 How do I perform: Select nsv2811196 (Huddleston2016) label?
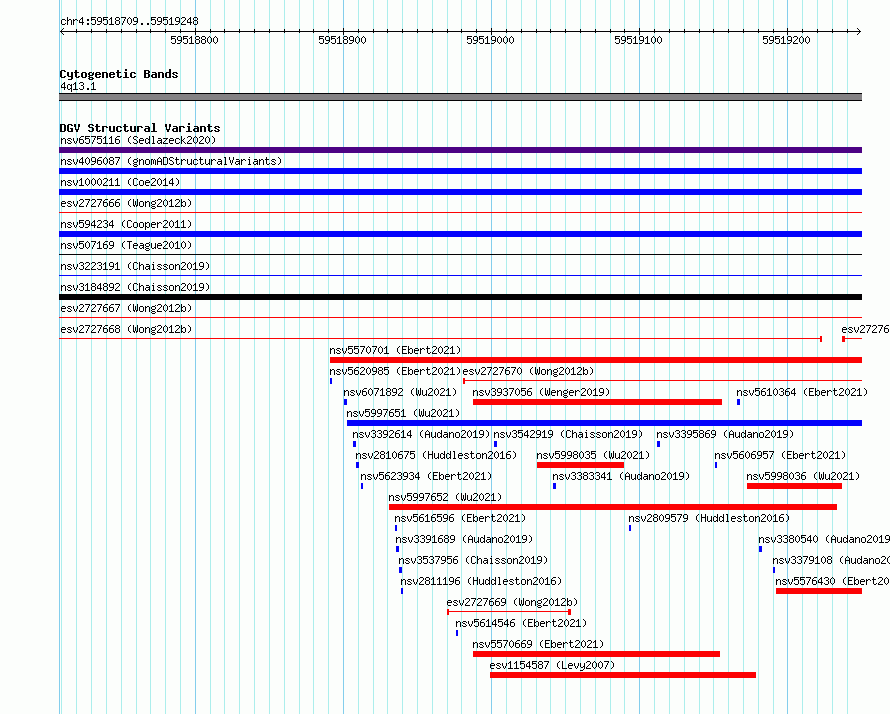481,581
